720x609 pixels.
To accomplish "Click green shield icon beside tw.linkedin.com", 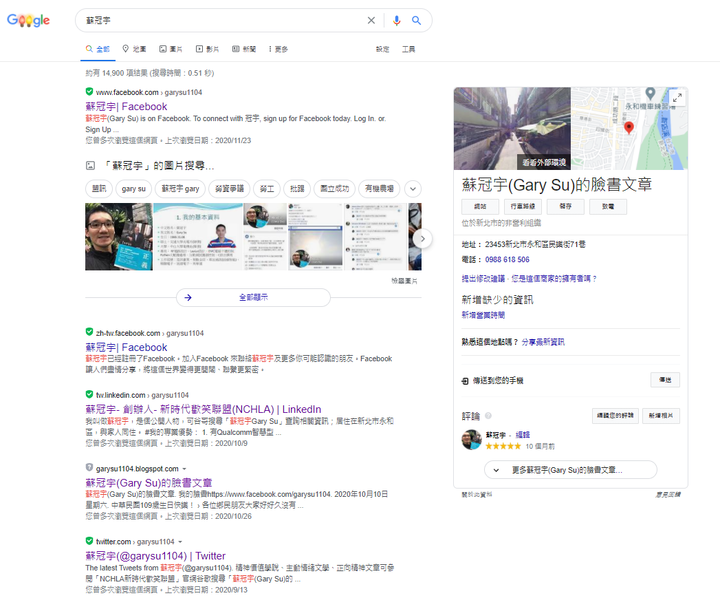I will (89, 394).
